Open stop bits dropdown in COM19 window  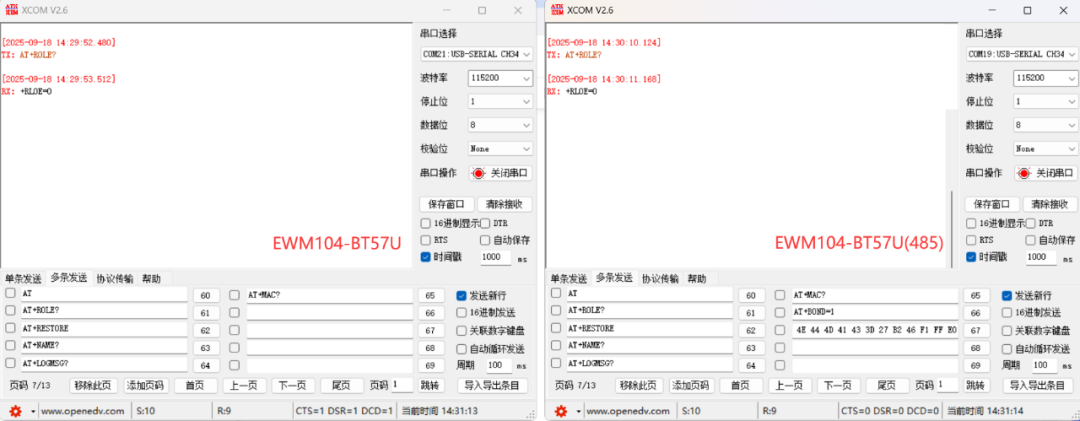[x=1045, y=101]
